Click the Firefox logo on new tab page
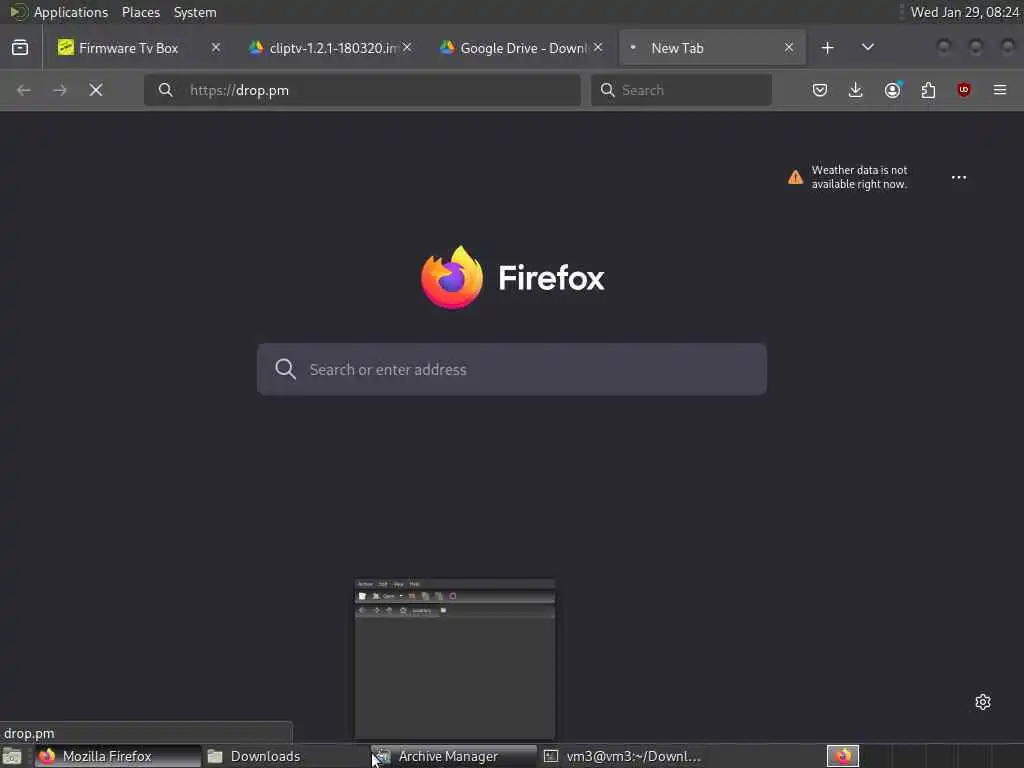The width and height of the screenshot is (1024, 768). pyautogui.click(x=452, y=277)
